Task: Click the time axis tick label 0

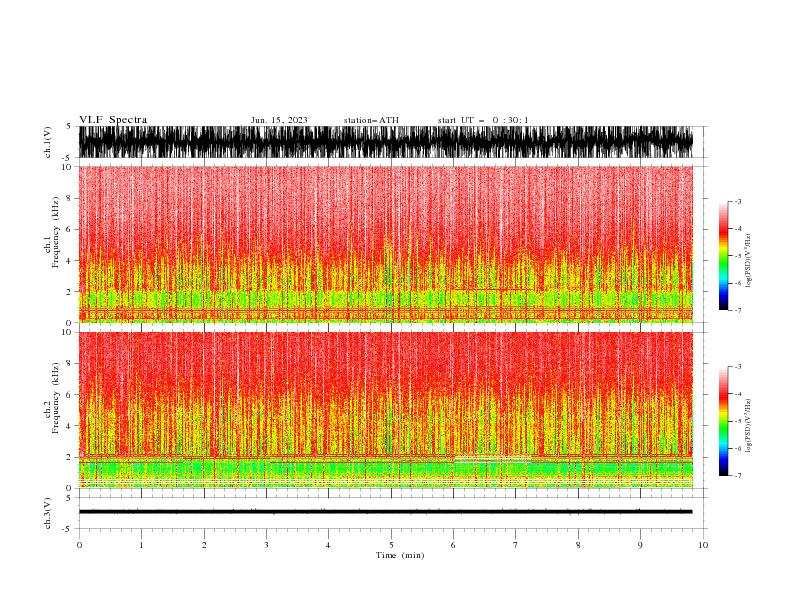Action: tap(79, 545)
